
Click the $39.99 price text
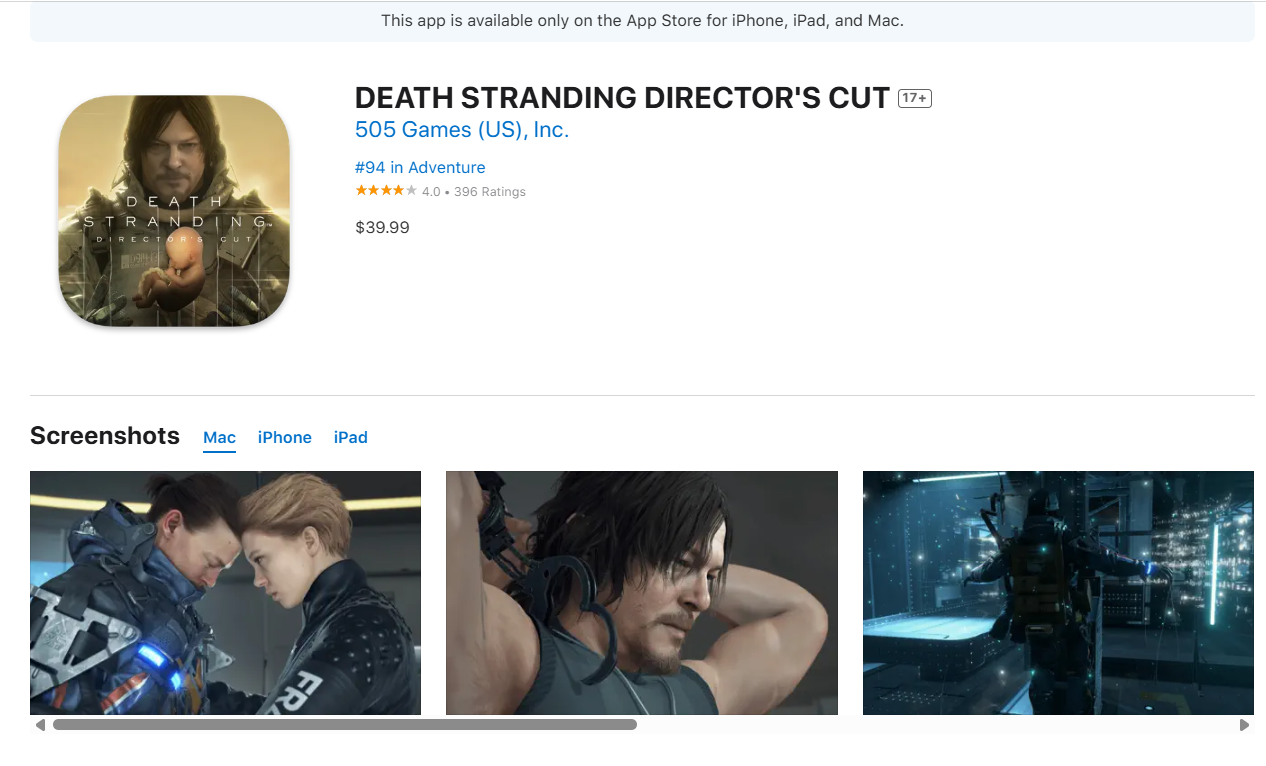click(x=382, y=228)
